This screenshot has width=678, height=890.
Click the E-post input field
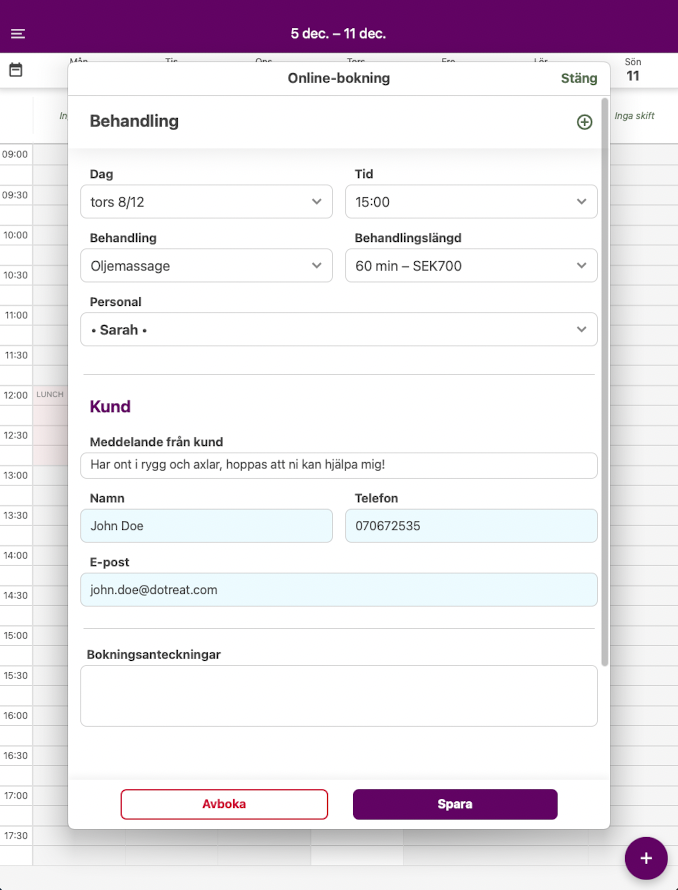[338, 590]
